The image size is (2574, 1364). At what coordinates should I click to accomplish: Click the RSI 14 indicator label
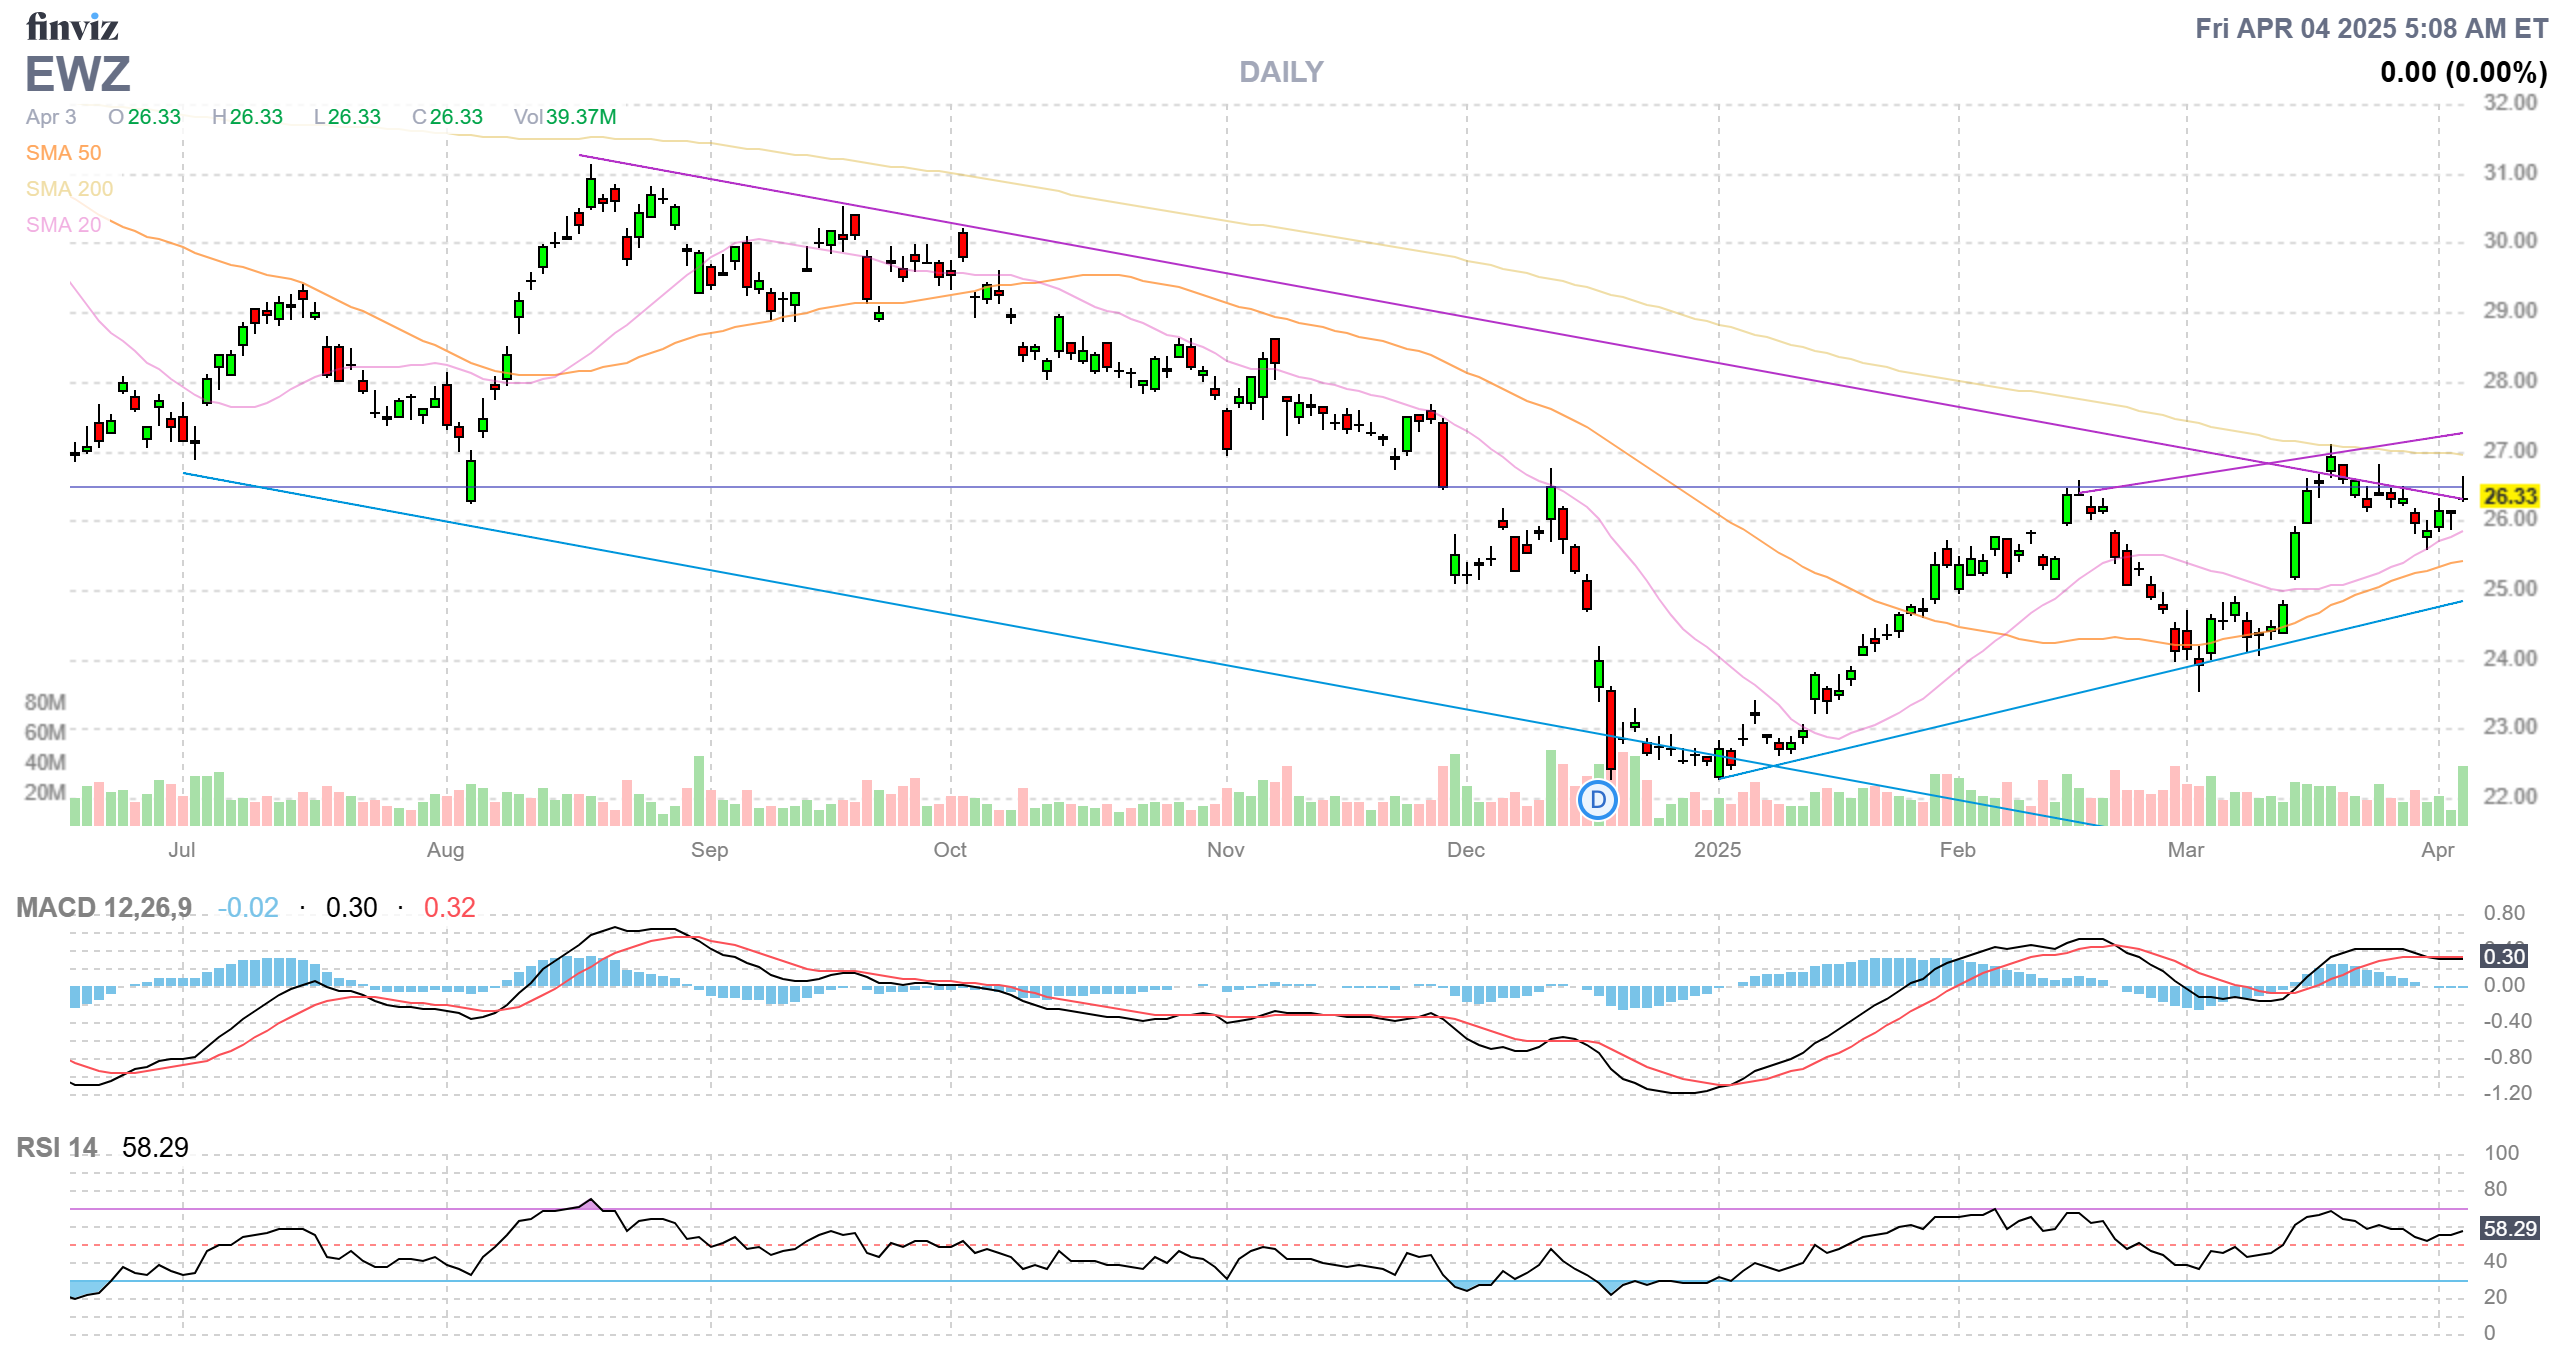(x=57, y=1148)
